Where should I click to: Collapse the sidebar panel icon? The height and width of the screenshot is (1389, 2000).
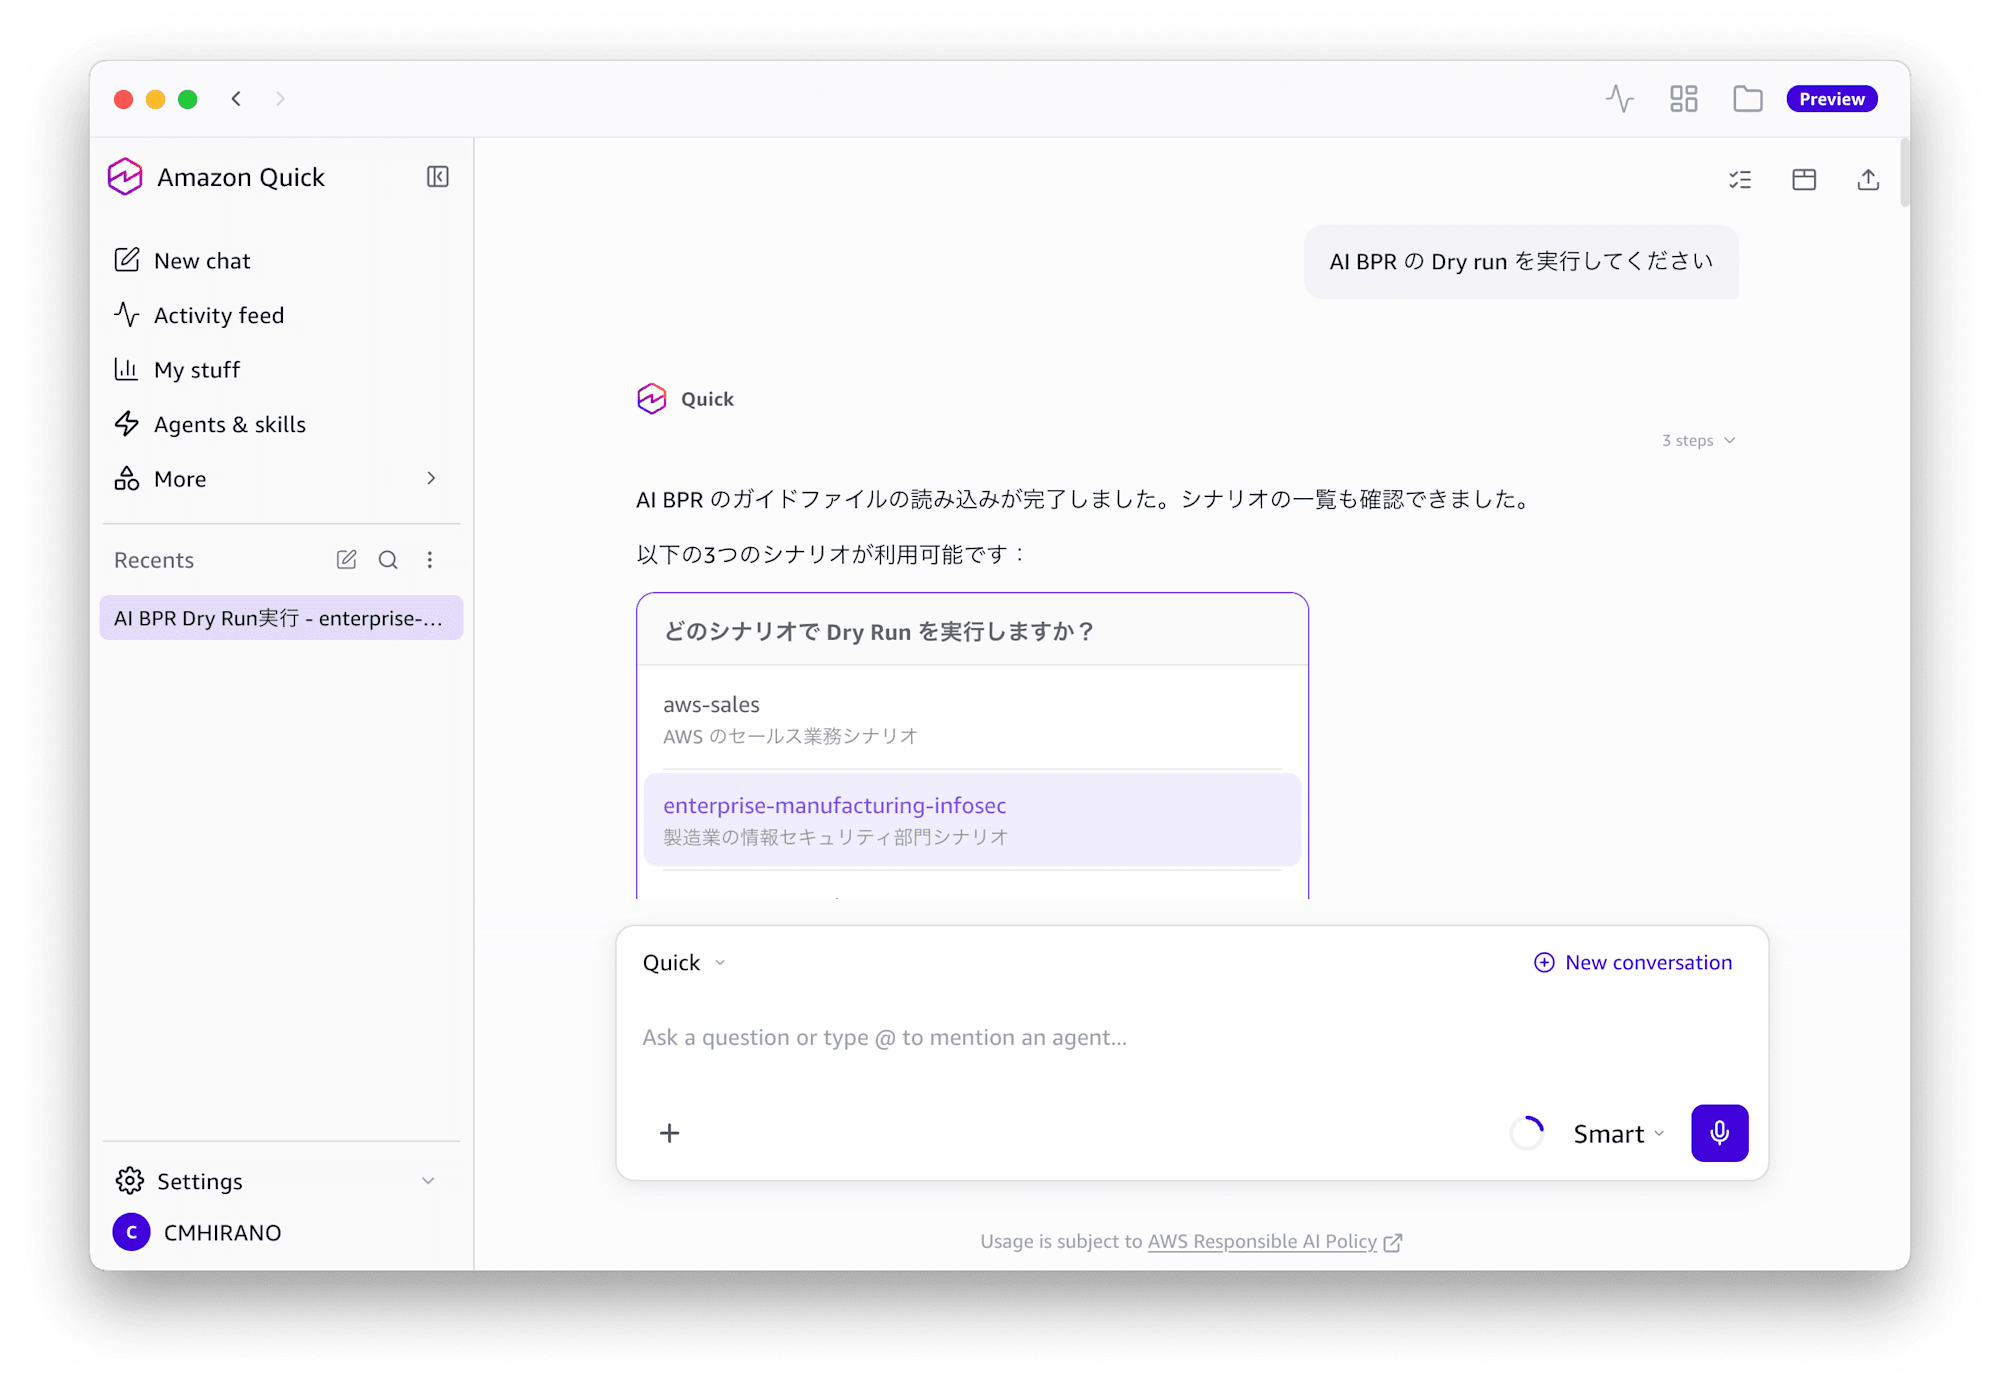[437, 177]
